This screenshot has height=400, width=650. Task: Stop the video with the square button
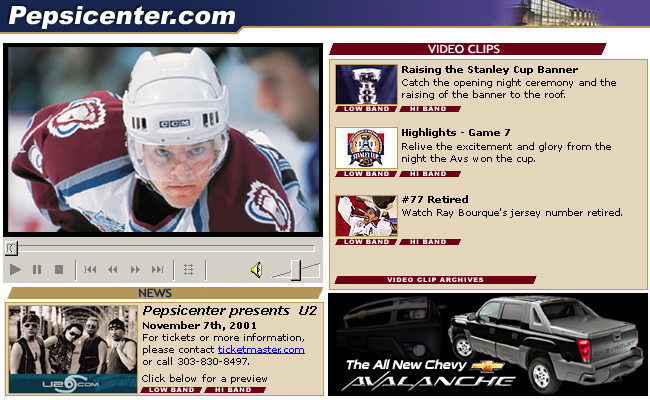(x=59, y=269)
